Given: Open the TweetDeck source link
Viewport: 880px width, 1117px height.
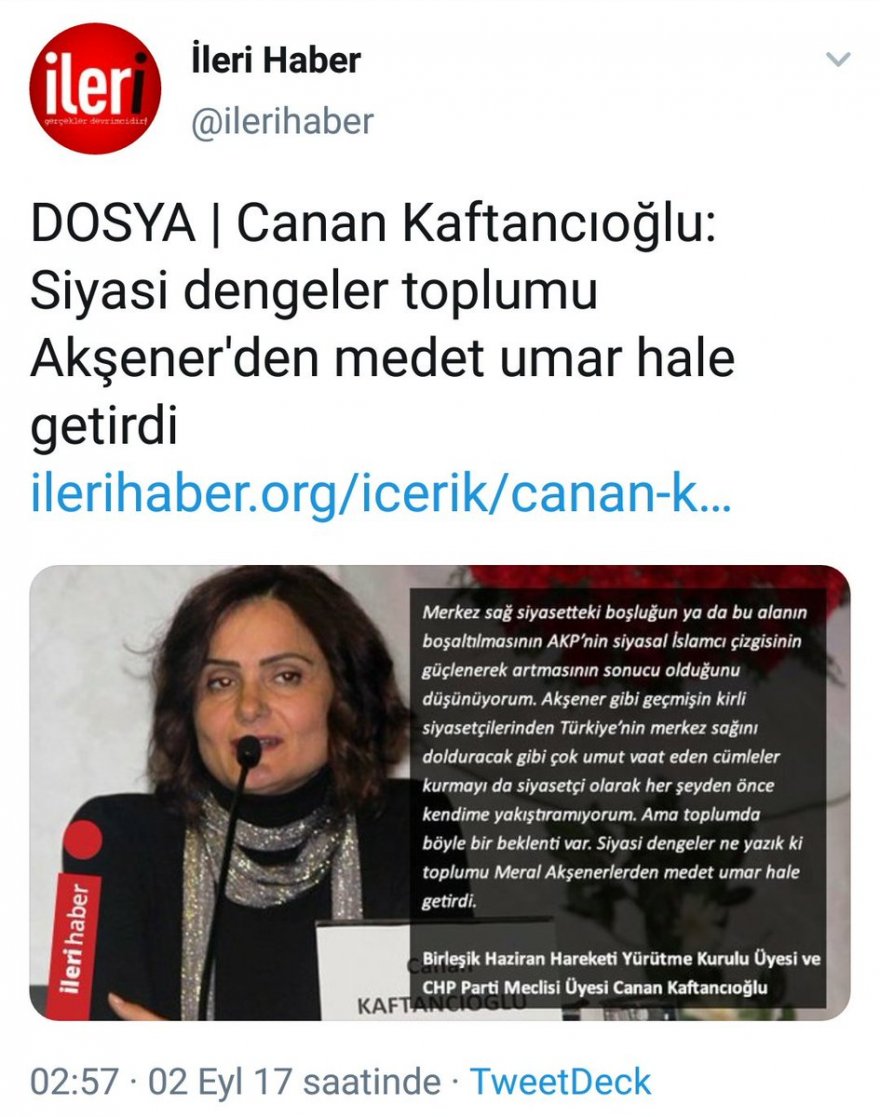Looking at the screenshot, I should click(560, 1081).
